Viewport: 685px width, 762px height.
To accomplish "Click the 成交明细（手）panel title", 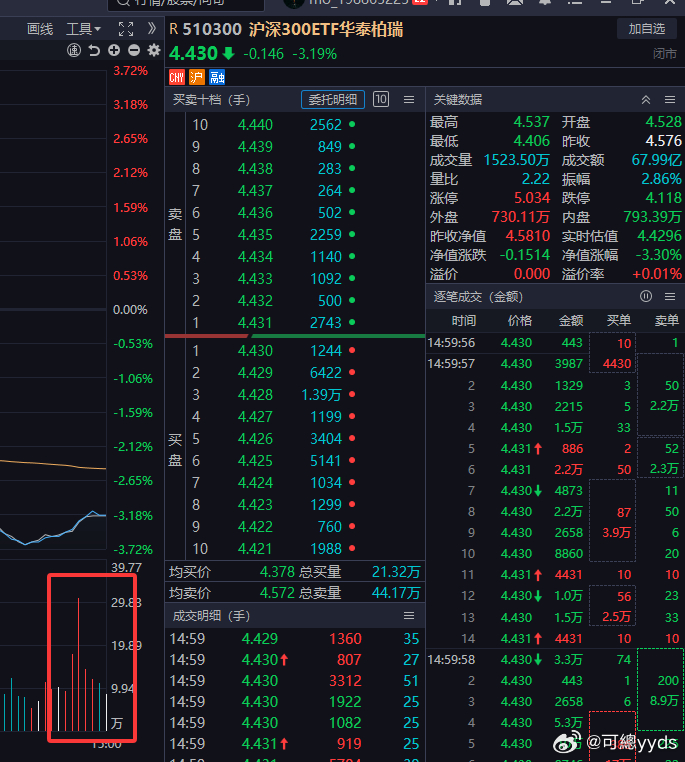I will (x=211, y=616).
